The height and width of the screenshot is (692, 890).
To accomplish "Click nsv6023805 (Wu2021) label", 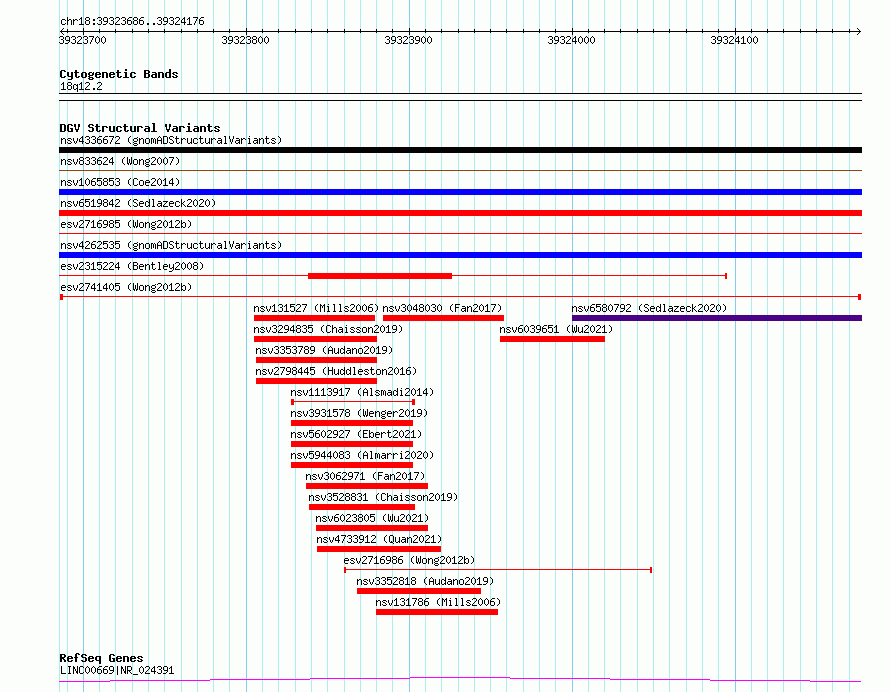I will pyautogui.click(x=372, y=518).
